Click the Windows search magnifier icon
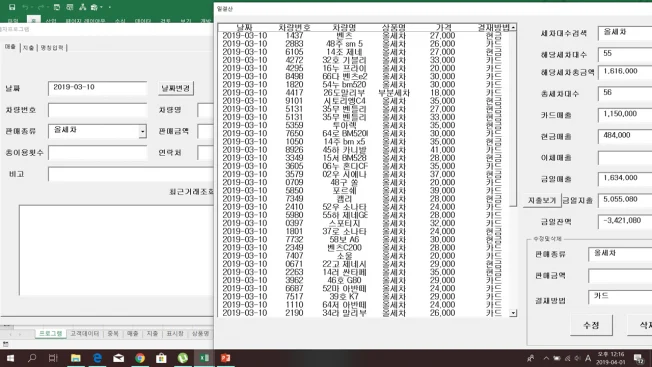 click(x=32, y=358)
